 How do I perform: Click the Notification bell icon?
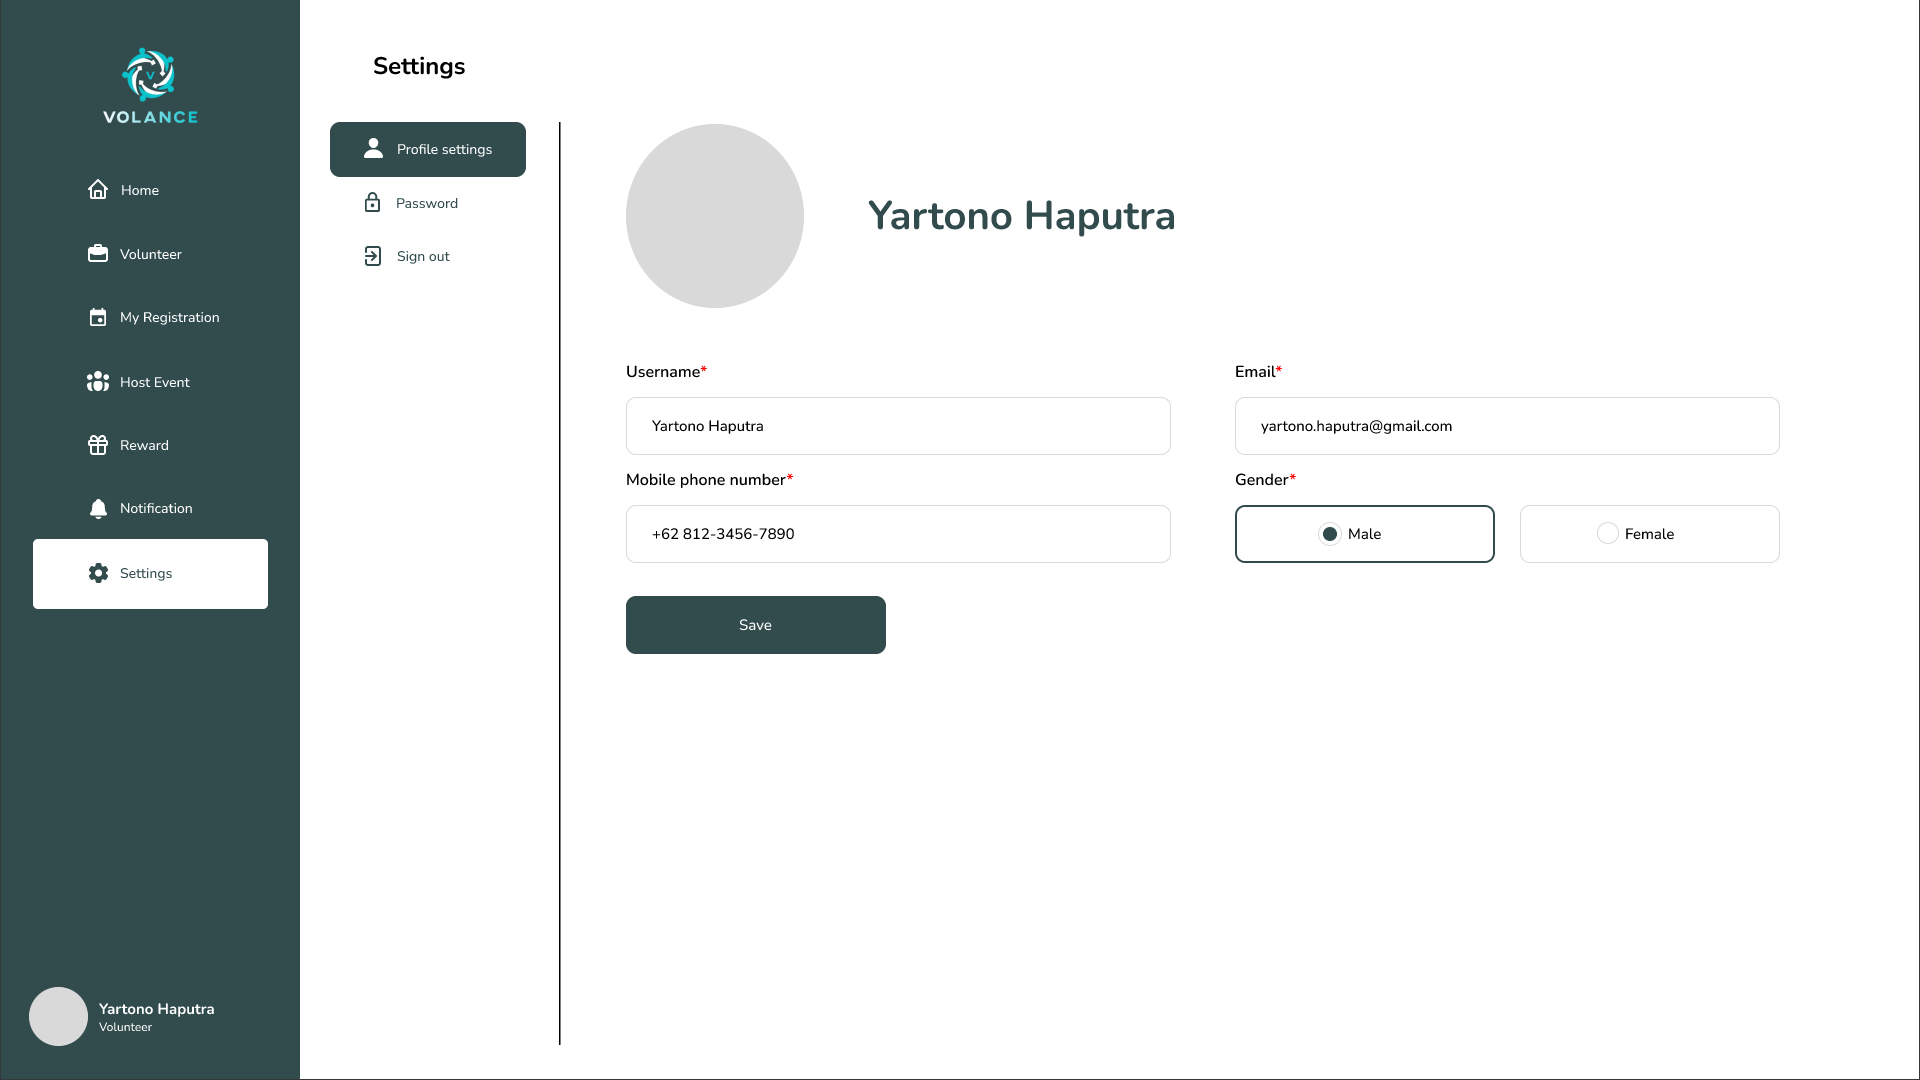[x=98, y=508]
